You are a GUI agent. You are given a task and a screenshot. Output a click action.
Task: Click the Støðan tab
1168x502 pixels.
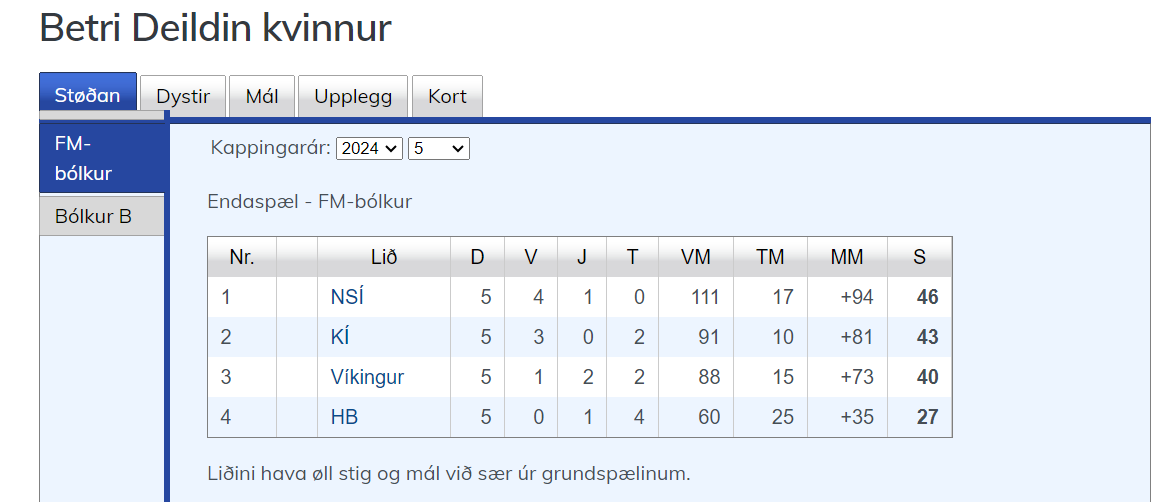(x=88, y=96)
